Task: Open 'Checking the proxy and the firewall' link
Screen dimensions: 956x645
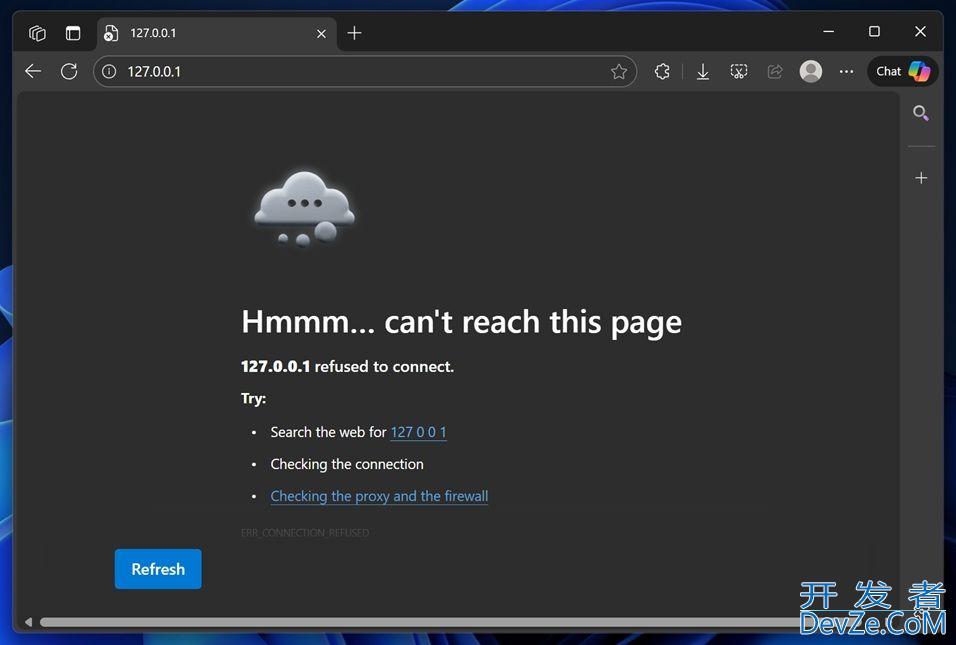Action: coord(379,496)
